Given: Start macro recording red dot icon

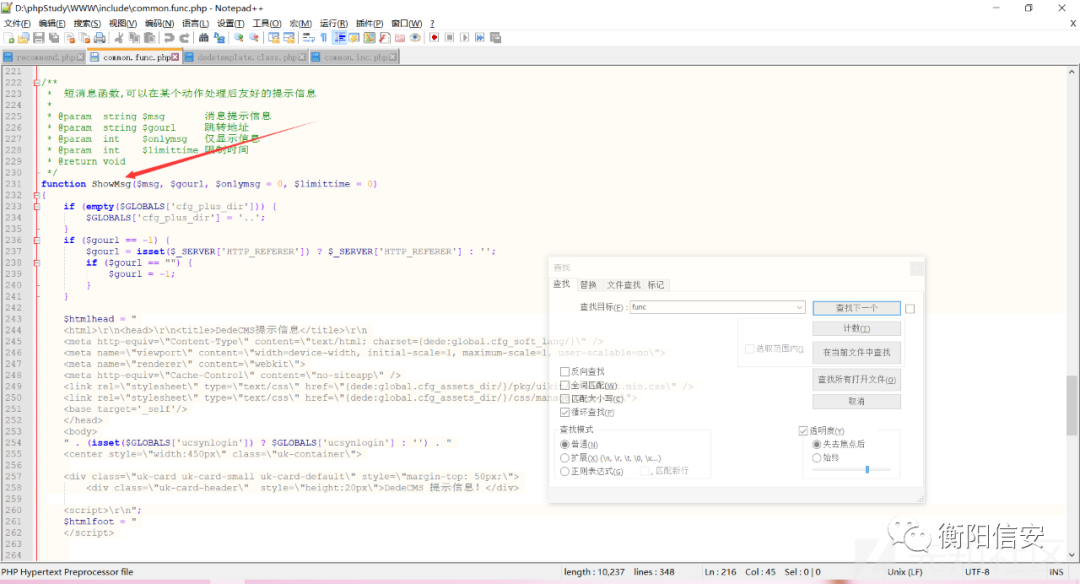Looking at the screenshot, I should (434, 38).
